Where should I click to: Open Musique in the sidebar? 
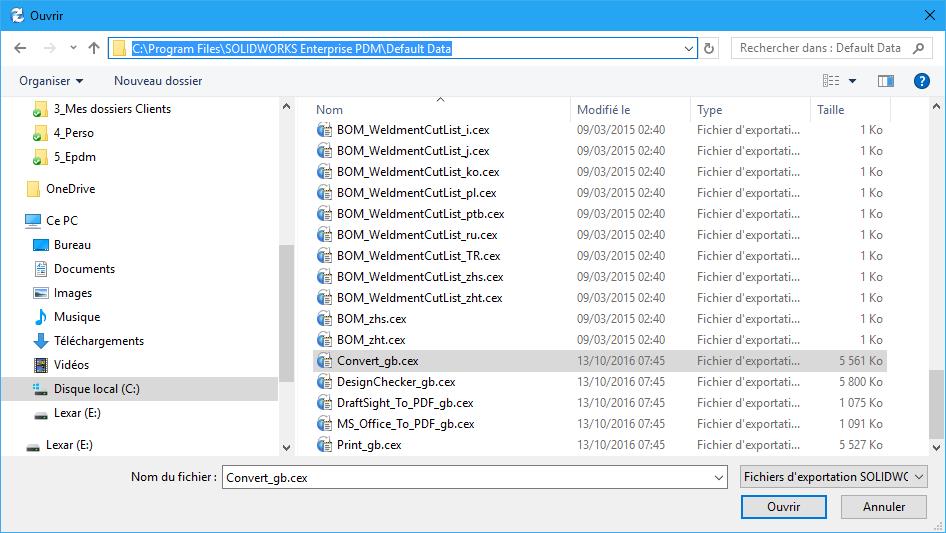coord(77,317)
